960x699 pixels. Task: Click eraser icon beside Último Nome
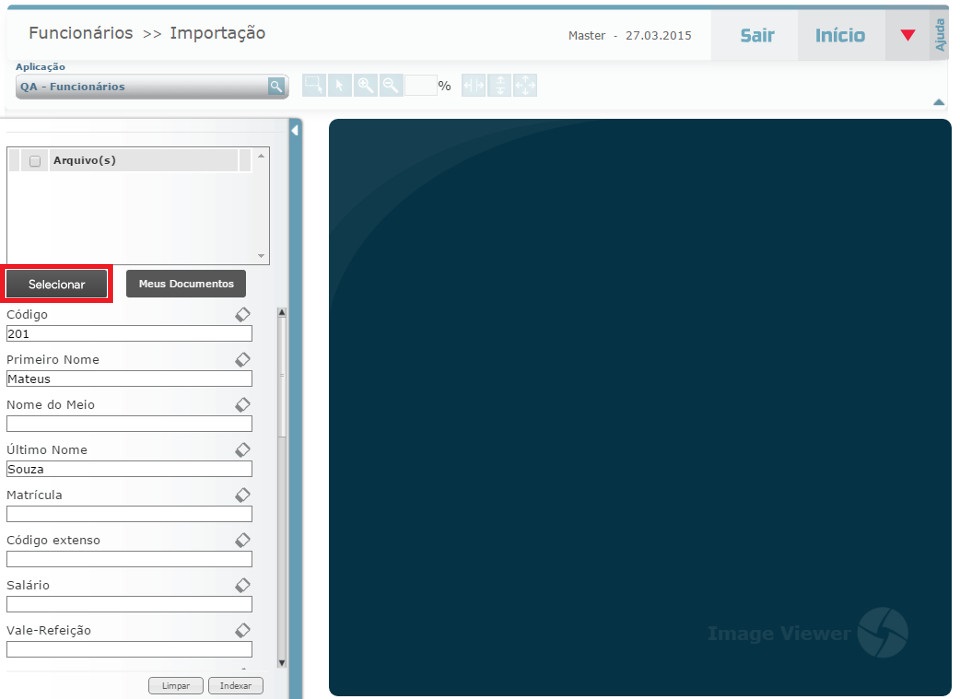[x=242, y=449]
